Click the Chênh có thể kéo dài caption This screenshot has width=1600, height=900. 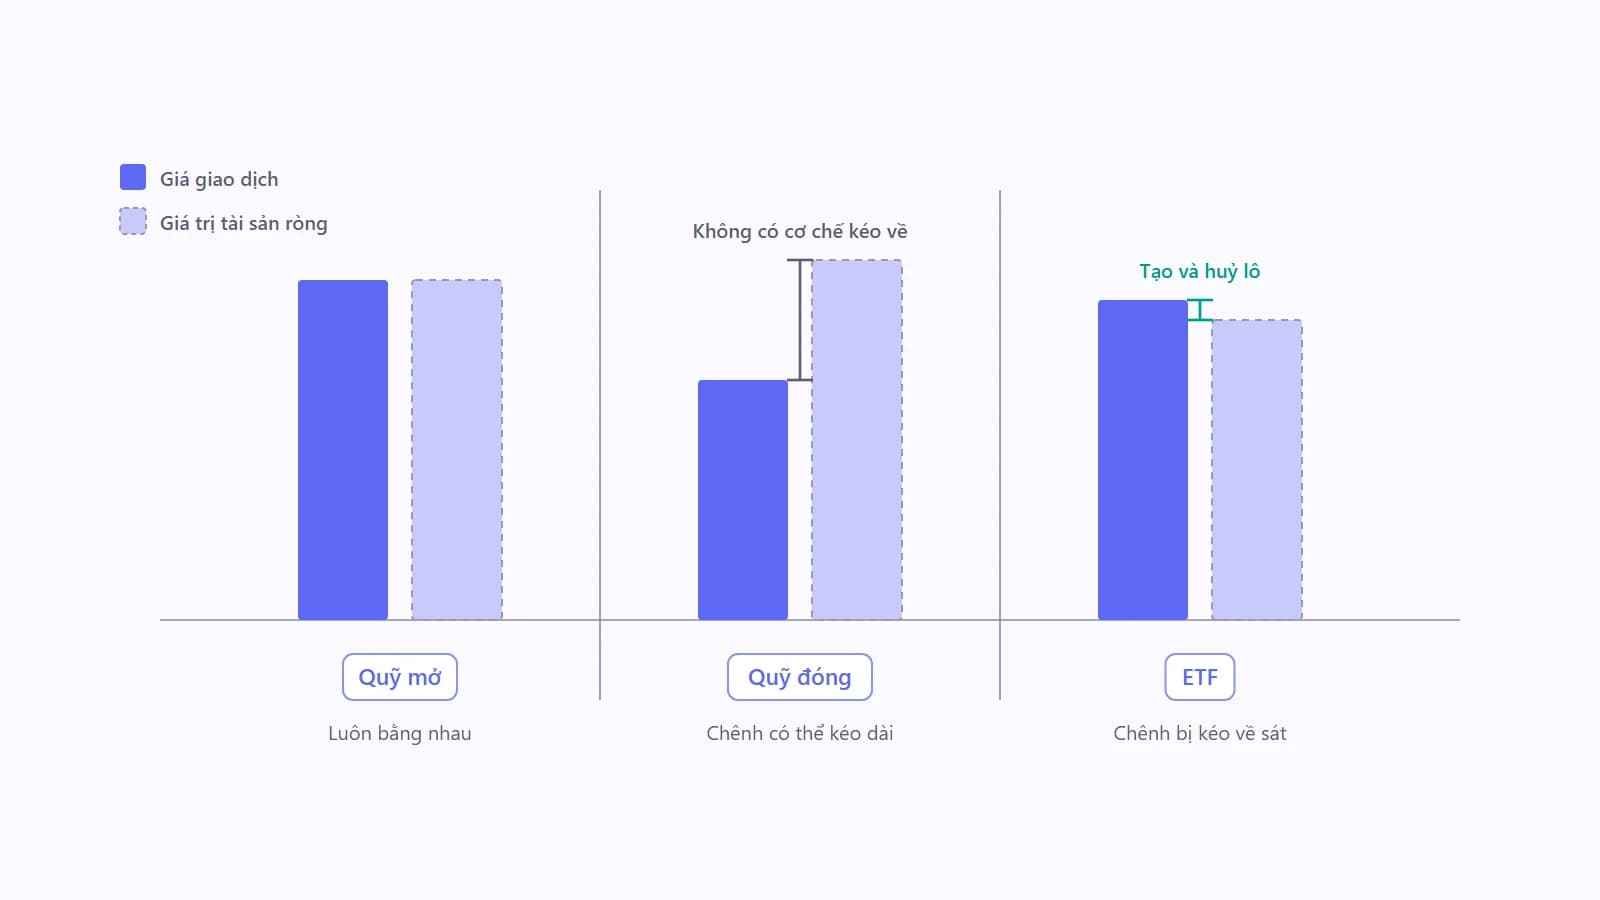click(x=800, y=733)
